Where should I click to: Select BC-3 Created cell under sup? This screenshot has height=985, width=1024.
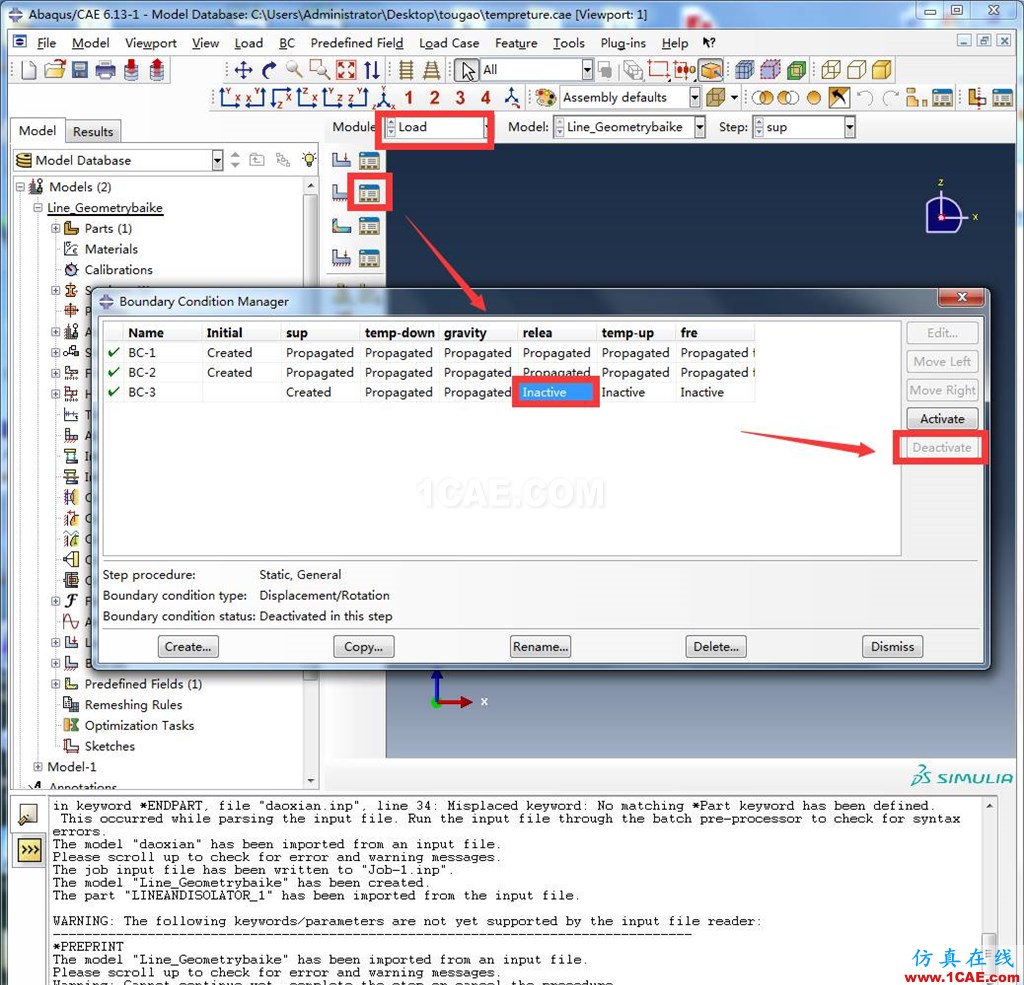tap(320, 393)
